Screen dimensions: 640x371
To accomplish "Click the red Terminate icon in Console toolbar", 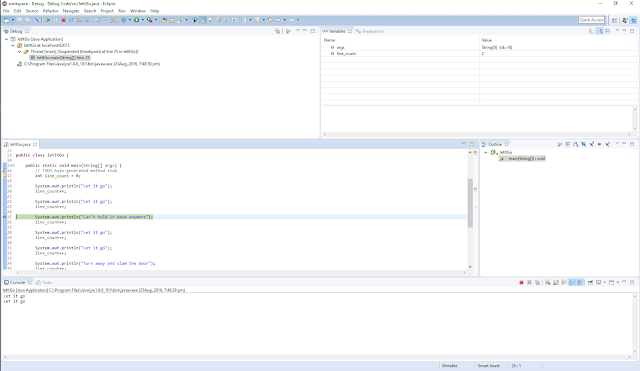I will pos(521,282).
